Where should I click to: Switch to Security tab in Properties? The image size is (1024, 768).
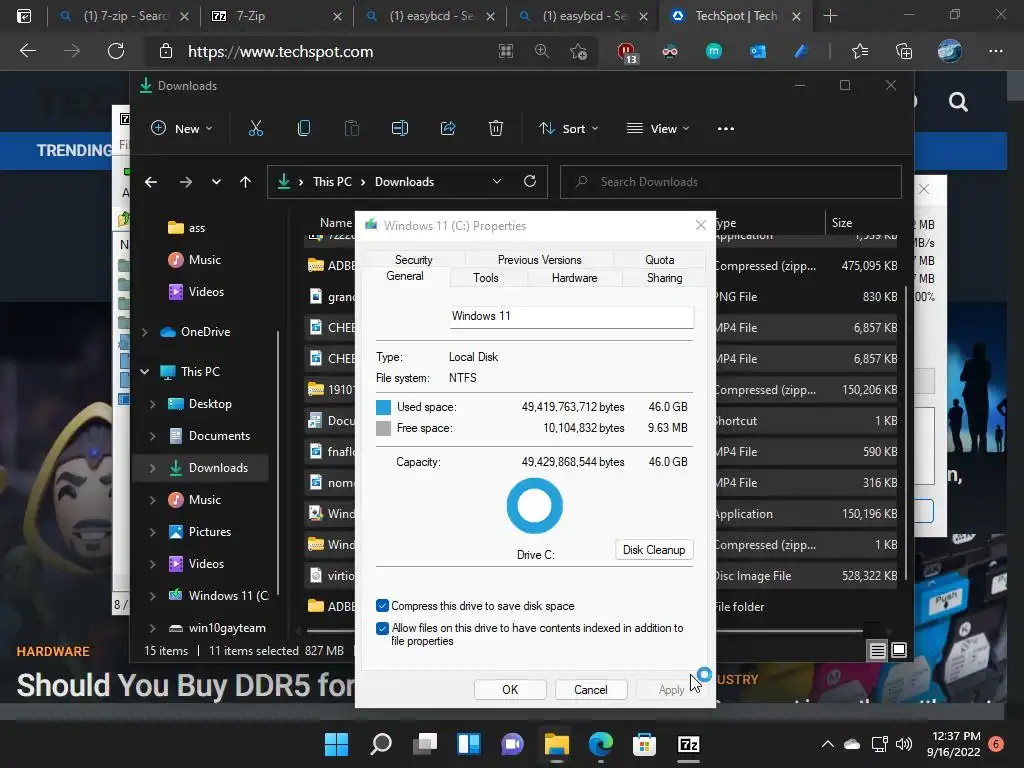(413, 260)
